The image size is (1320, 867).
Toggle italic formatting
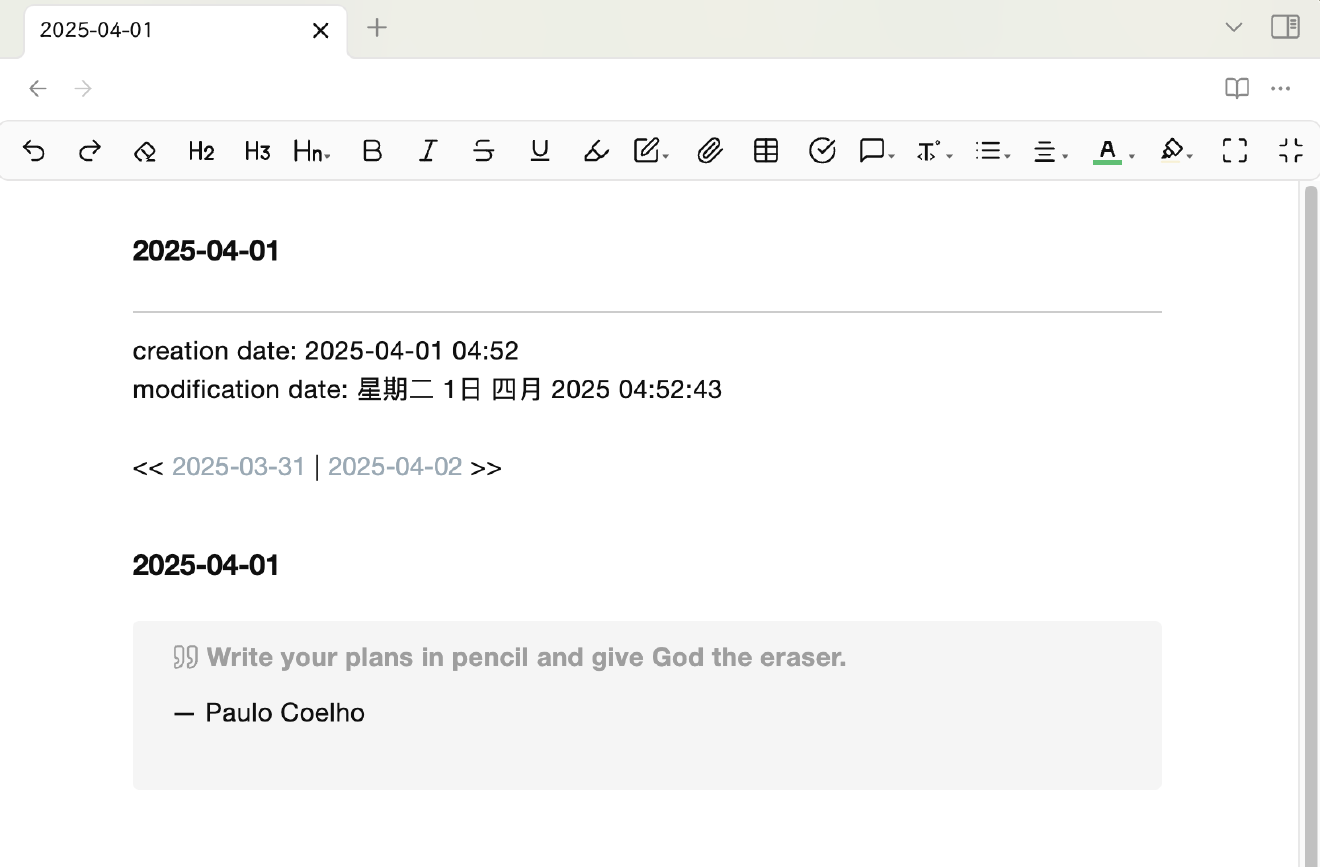pos(428,151)
